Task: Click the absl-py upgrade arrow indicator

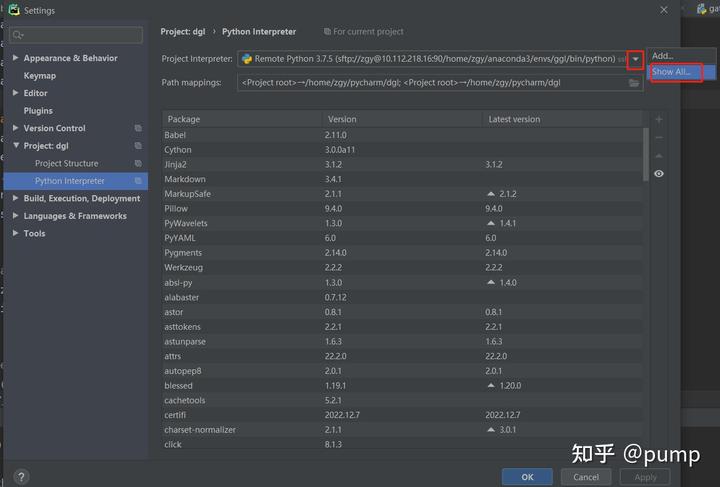Action: click(x=491, y=282)
